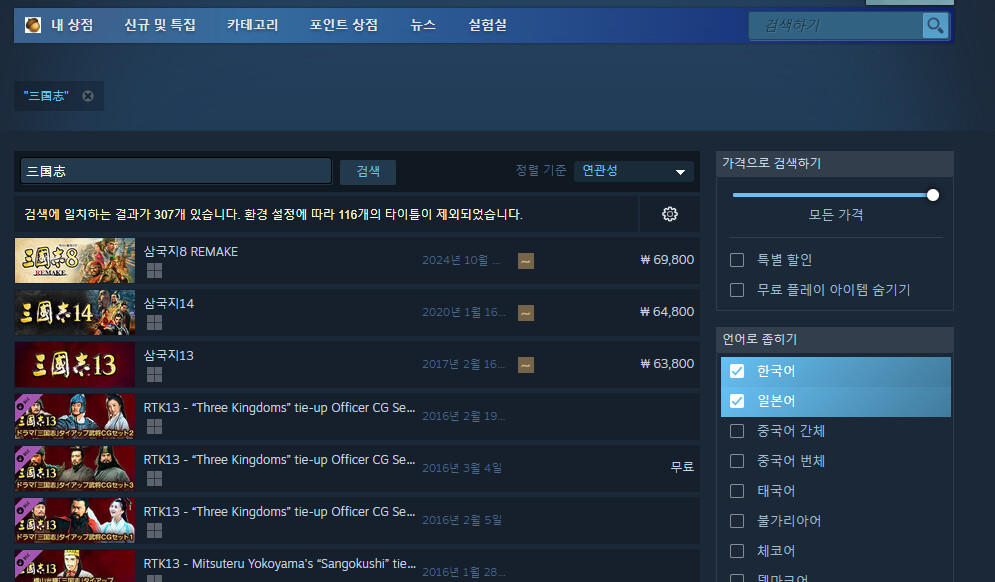Open RTK13 CG set thumbnail dated 2016년 2월 5일
Viewport: 995px width, 582px height.
[x=75, y=520]
